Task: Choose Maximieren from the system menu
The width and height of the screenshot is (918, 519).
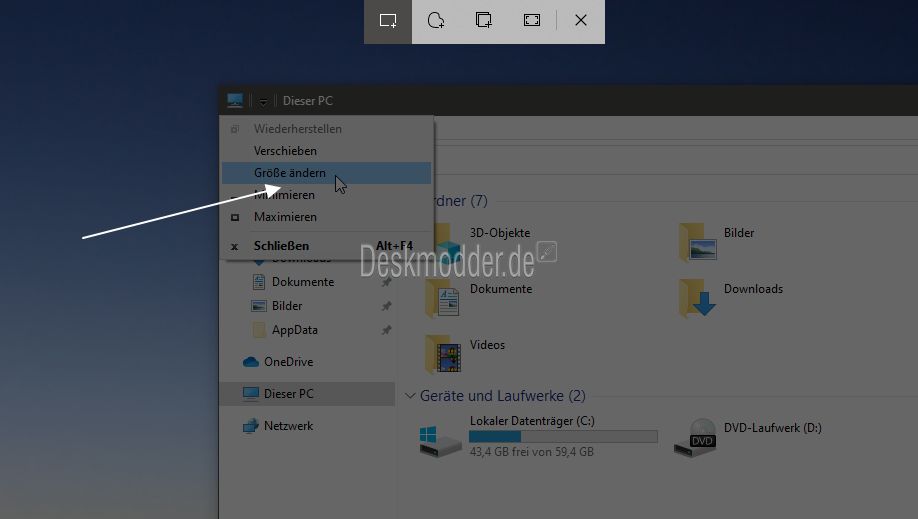Action: [327, 217]
